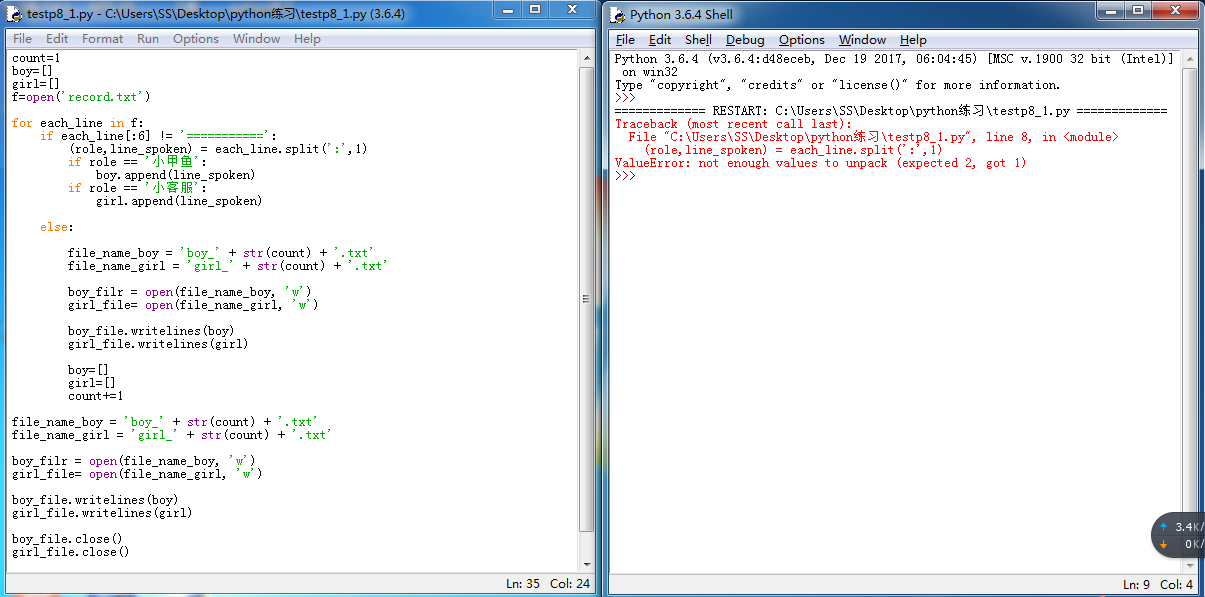Open the File menu in the editor window

tap(21, 38)
